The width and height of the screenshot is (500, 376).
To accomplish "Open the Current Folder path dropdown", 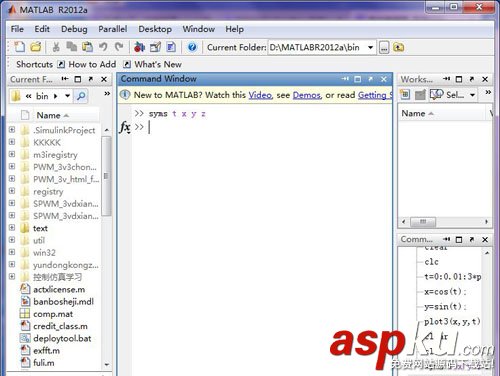I will (370, 47).
